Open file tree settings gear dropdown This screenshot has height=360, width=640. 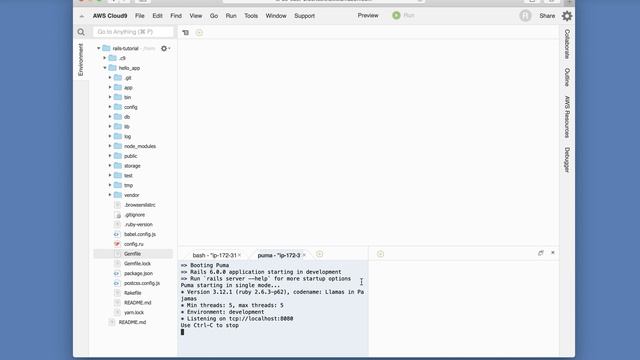[165, 49]
